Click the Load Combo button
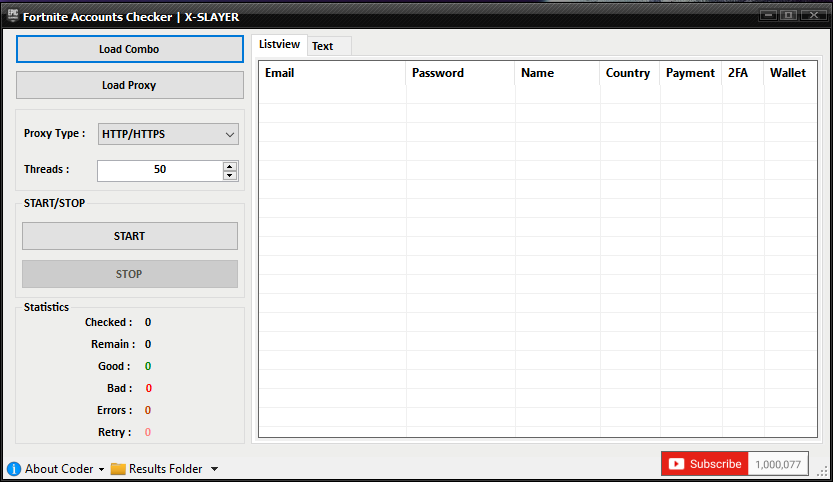The image size is (833, 482). (130, 49)
